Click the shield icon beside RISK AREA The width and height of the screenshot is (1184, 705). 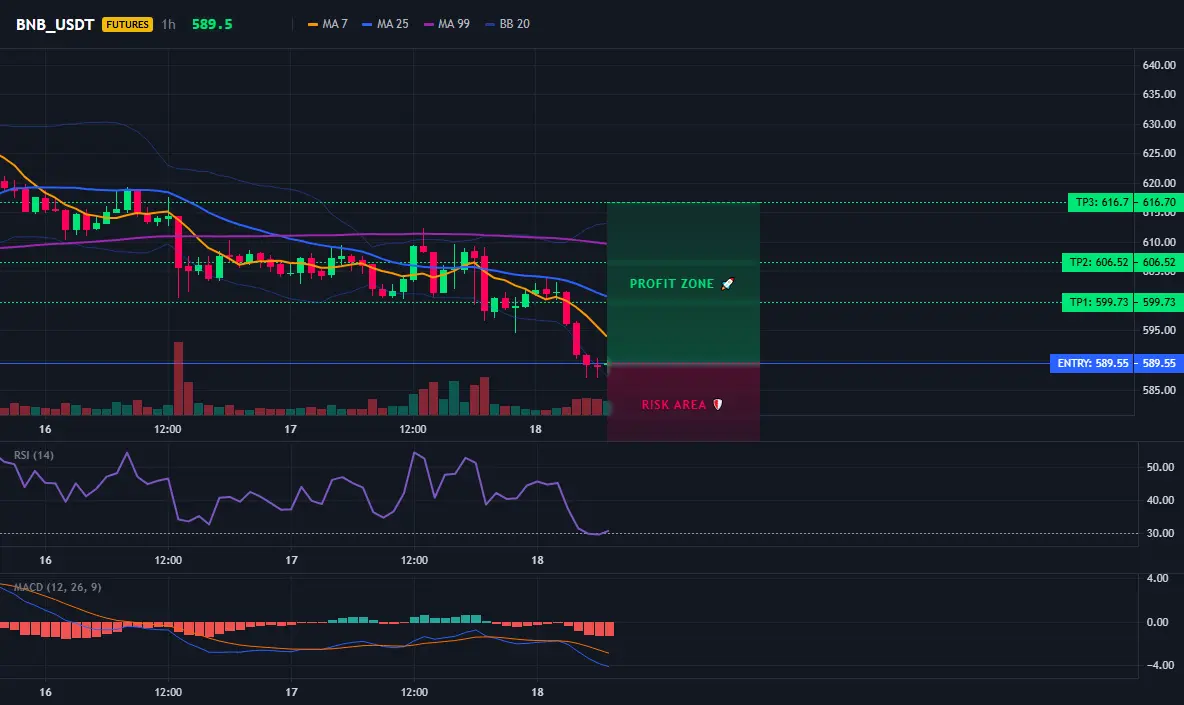coord(717,405)
